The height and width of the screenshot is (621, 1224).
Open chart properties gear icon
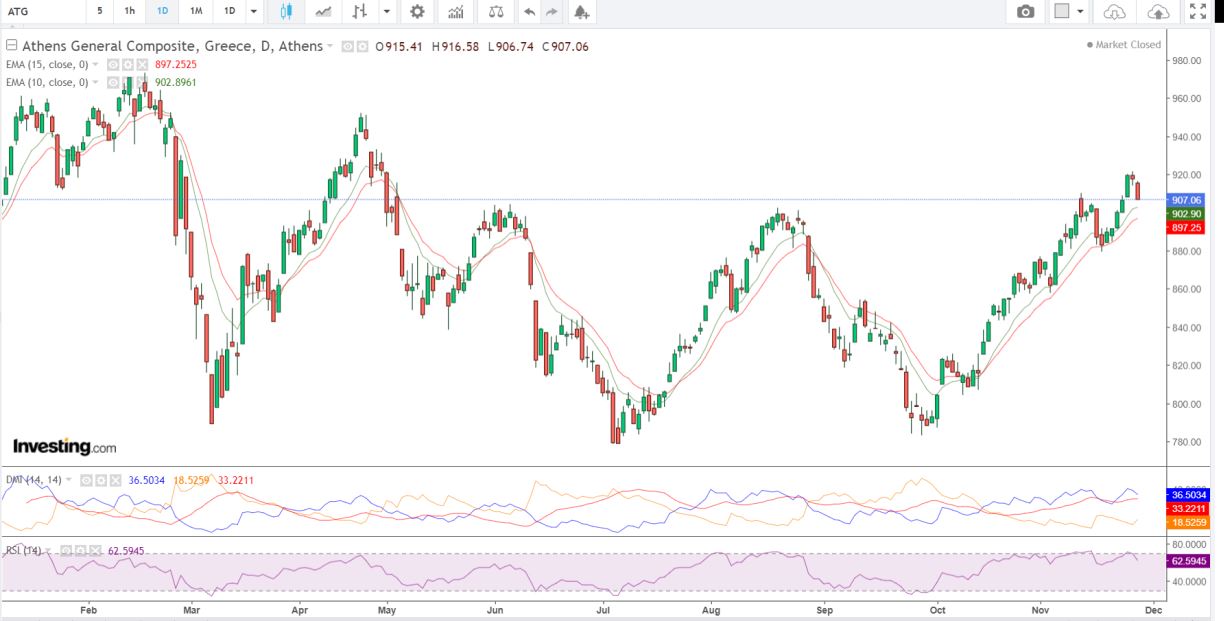click(x=417, y=12)
